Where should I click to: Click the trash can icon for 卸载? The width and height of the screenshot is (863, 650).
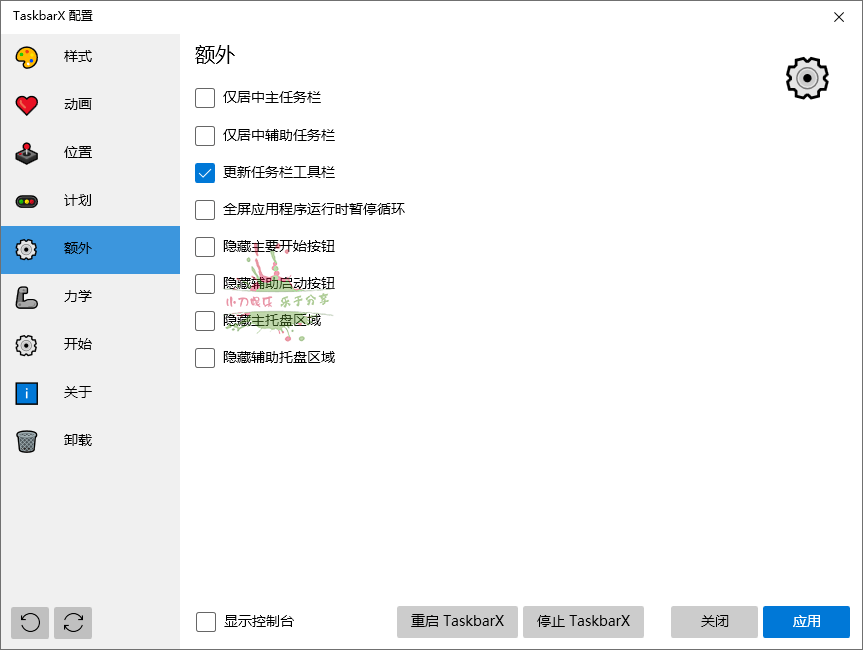[x=27, y=441]
